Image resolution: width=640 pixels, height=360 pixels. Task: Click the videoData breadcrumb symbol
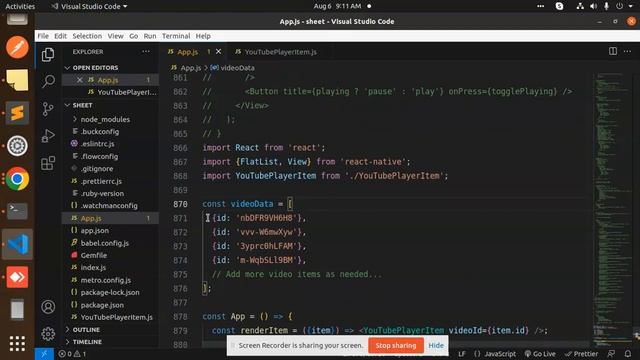(x=233, y=68)
